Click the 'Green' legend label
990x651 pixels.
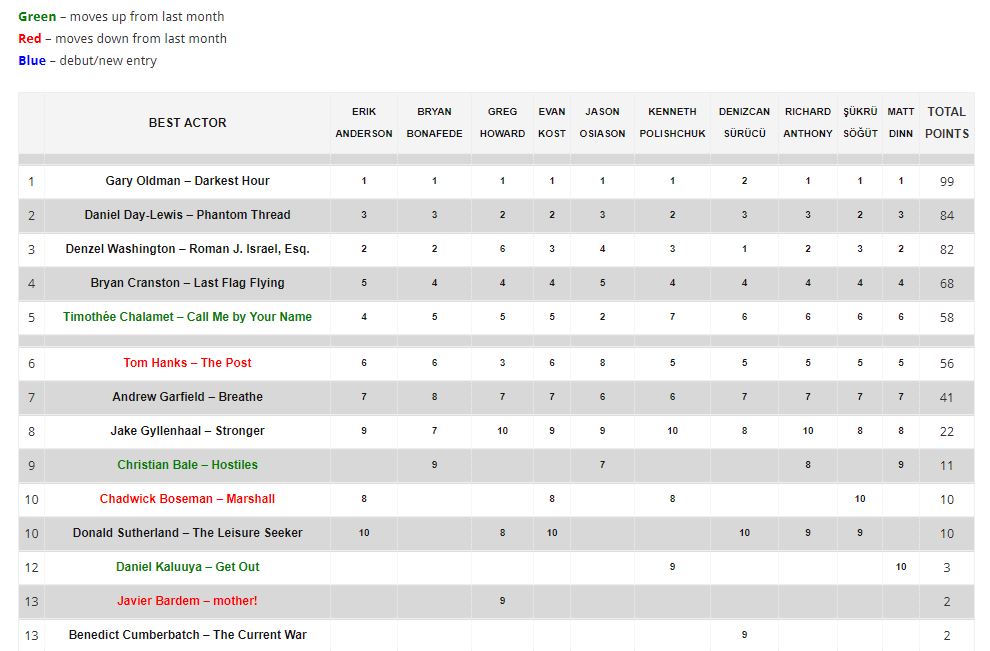point(37,16)
